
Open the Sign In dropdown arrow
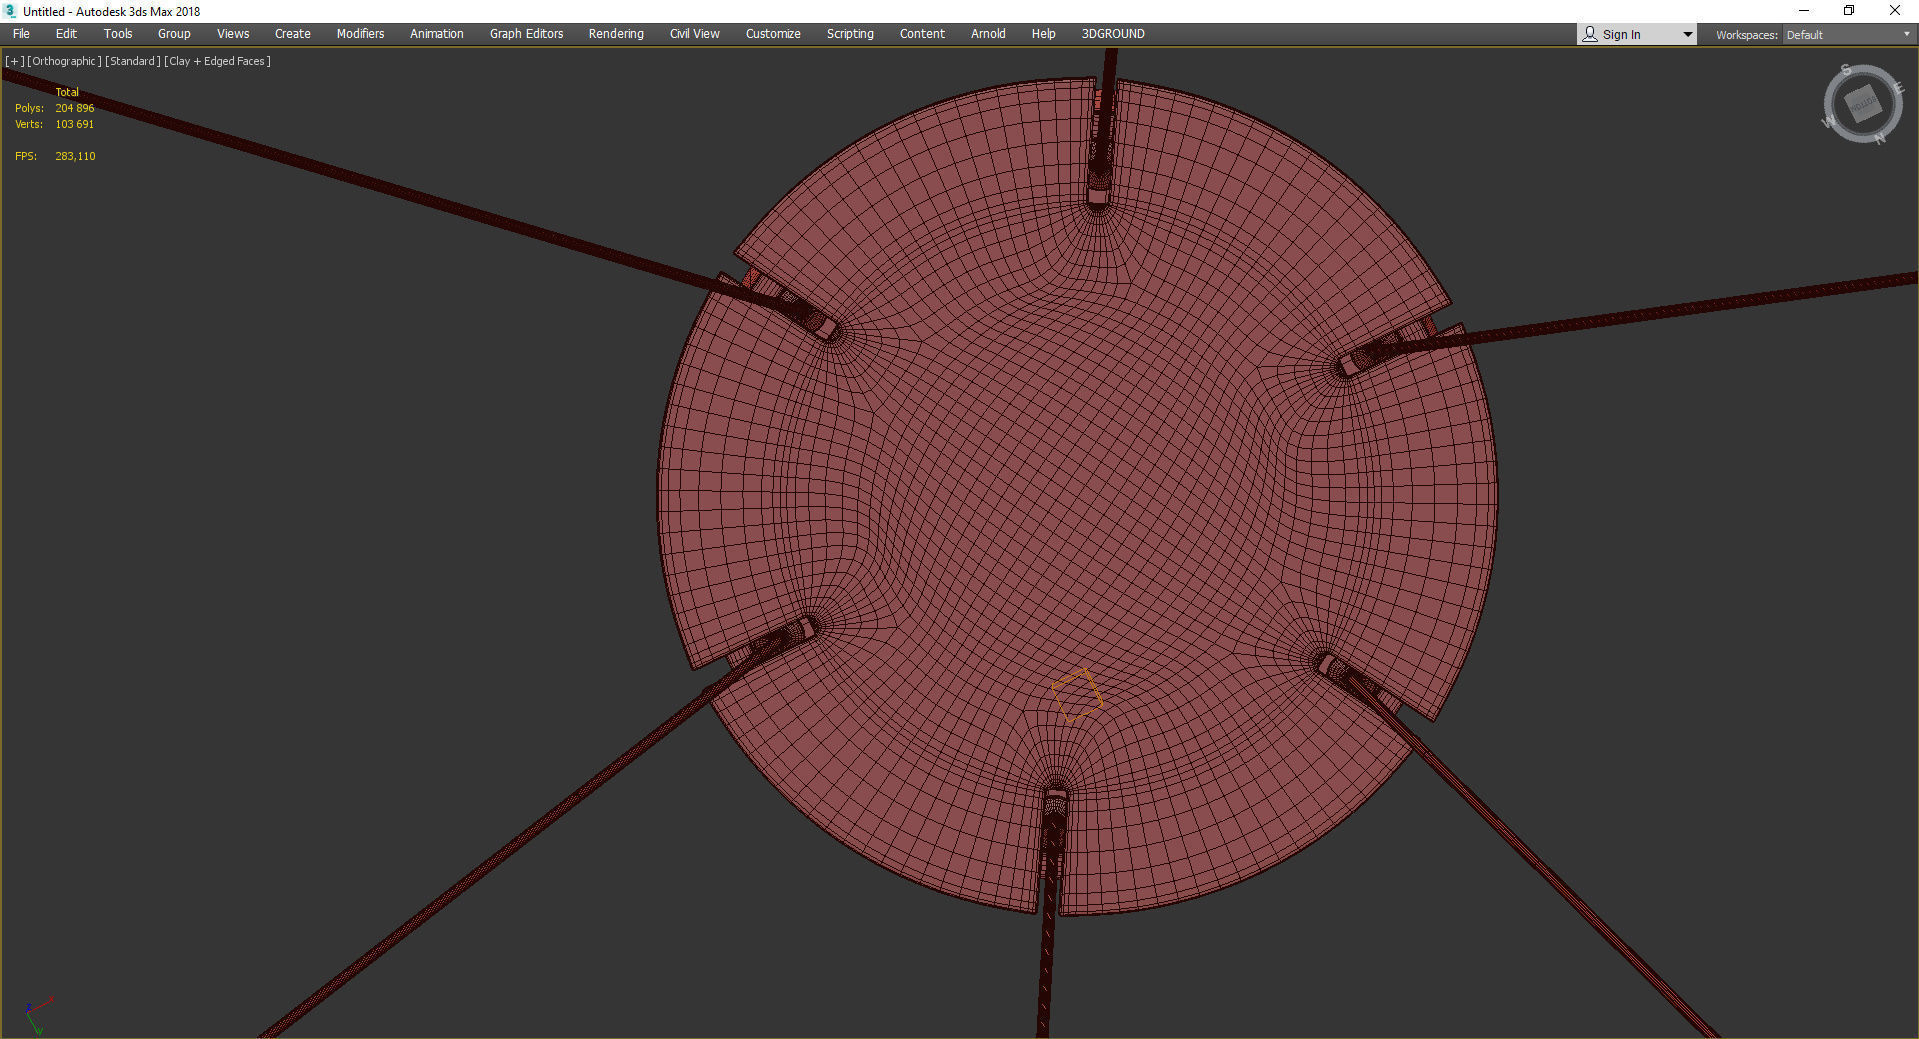coord(1687,35)
